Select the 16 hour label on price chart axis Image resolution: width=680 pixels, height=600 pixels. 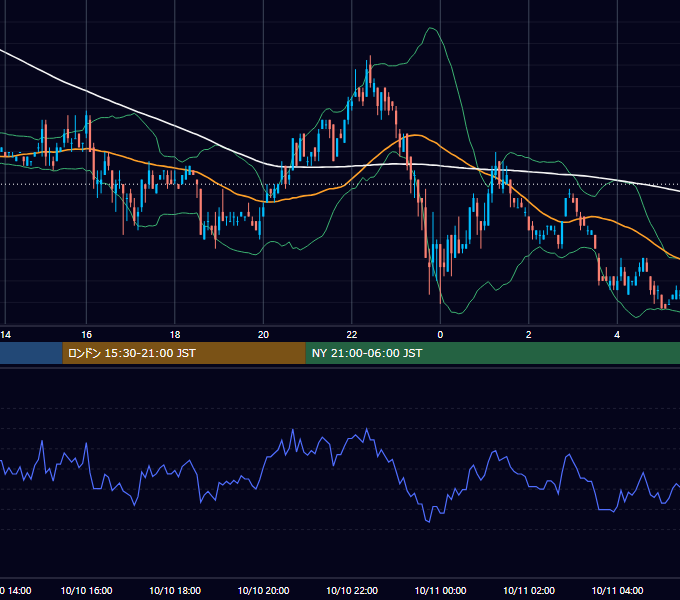86,335
